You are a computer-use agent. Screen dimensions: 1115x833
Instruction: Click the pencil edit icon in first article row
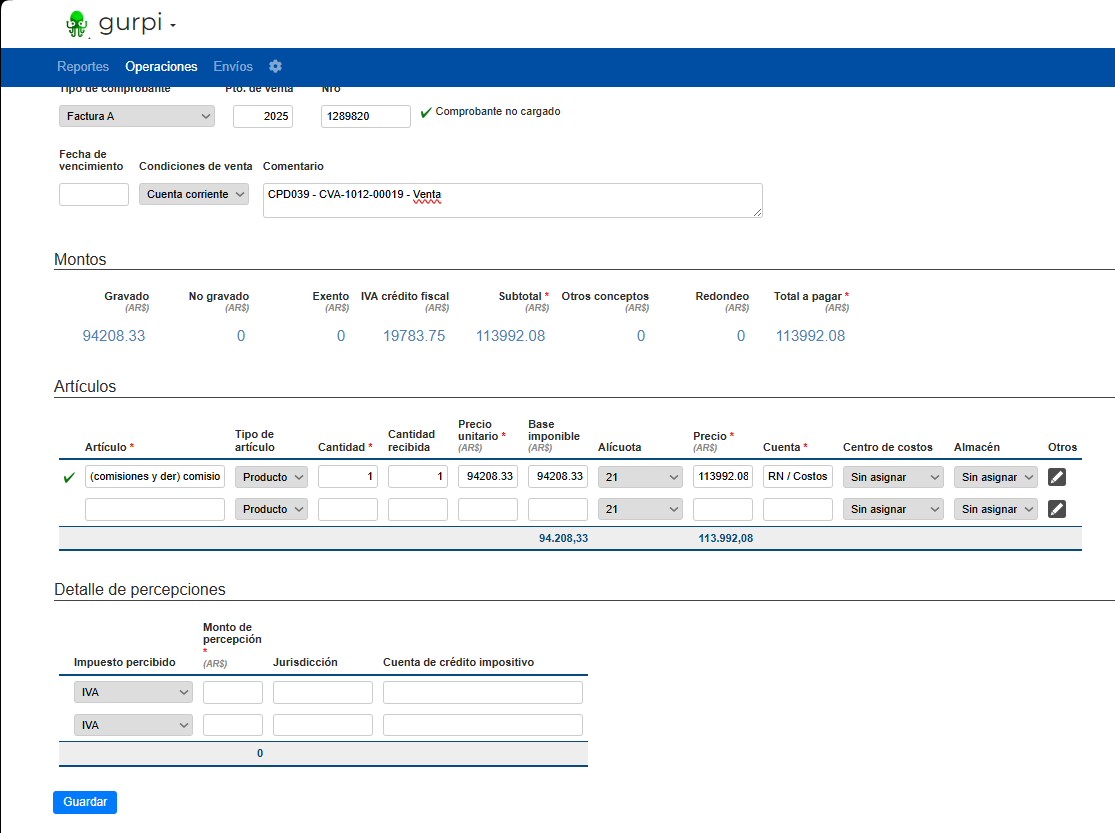(x=1057, y=477)
